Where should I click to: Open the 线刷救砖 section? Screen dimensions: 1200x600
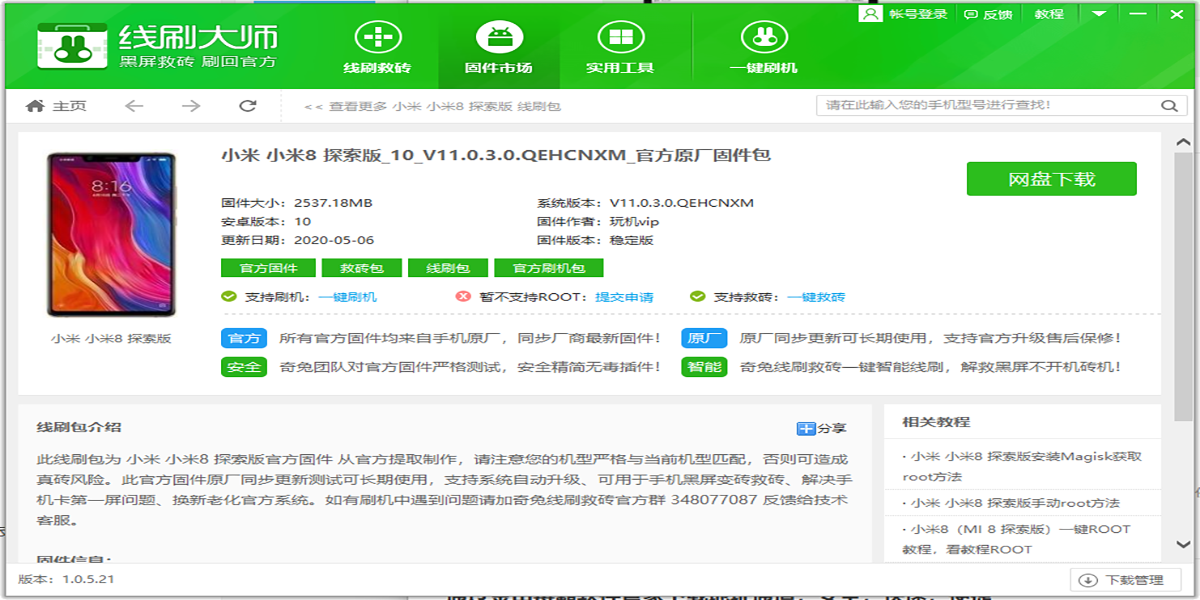(376, 47)
